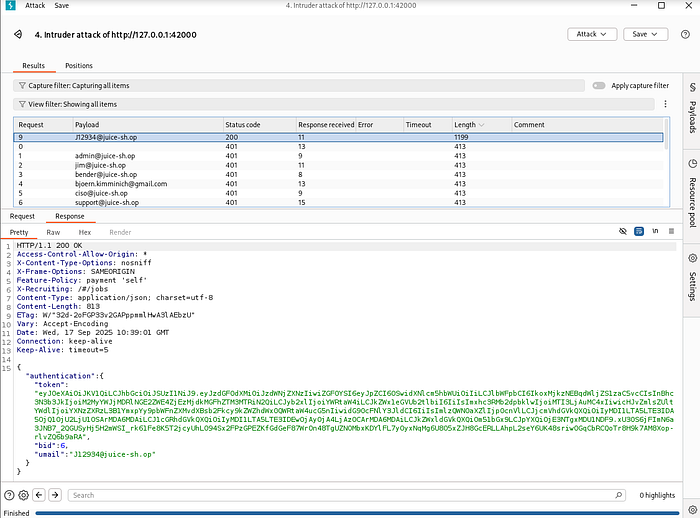The width and height of the screenshot is (700, 518).
Task: Click the view filter funnel icon
Action: tap(22, 104)
